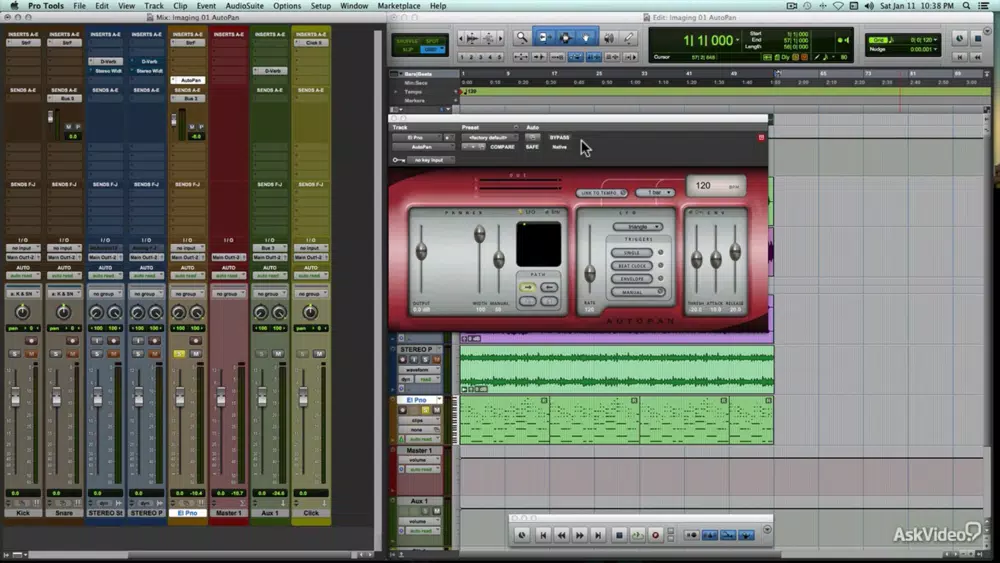Toggle SAFE automation on plug-in
The image size is (1000, 563).
pyautogui.click(x=532, y=147)
